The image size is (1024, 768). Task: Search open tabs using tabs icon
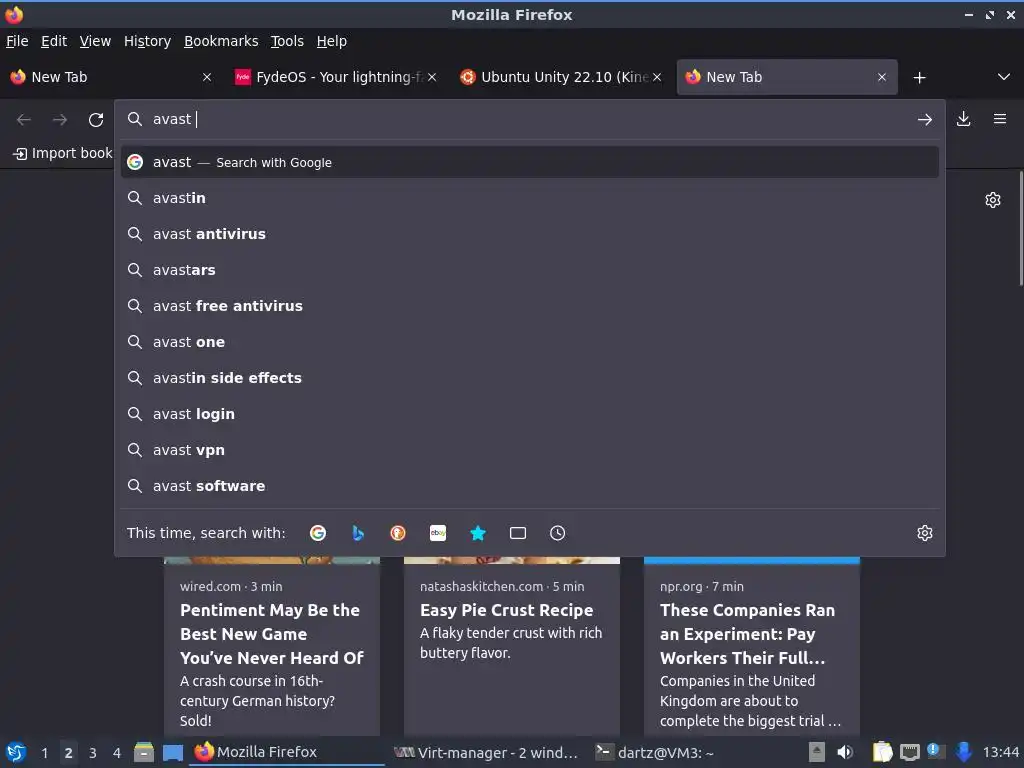[x=518, y=533]
